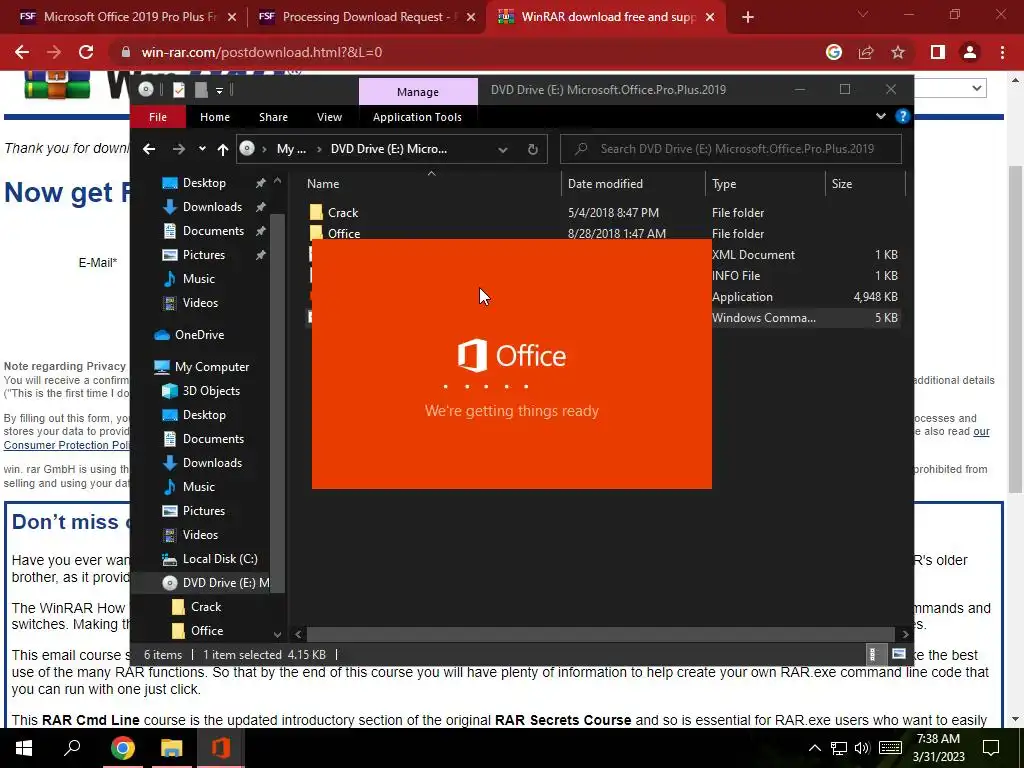Open Chrome from the taskbar

tap(122, 748)
